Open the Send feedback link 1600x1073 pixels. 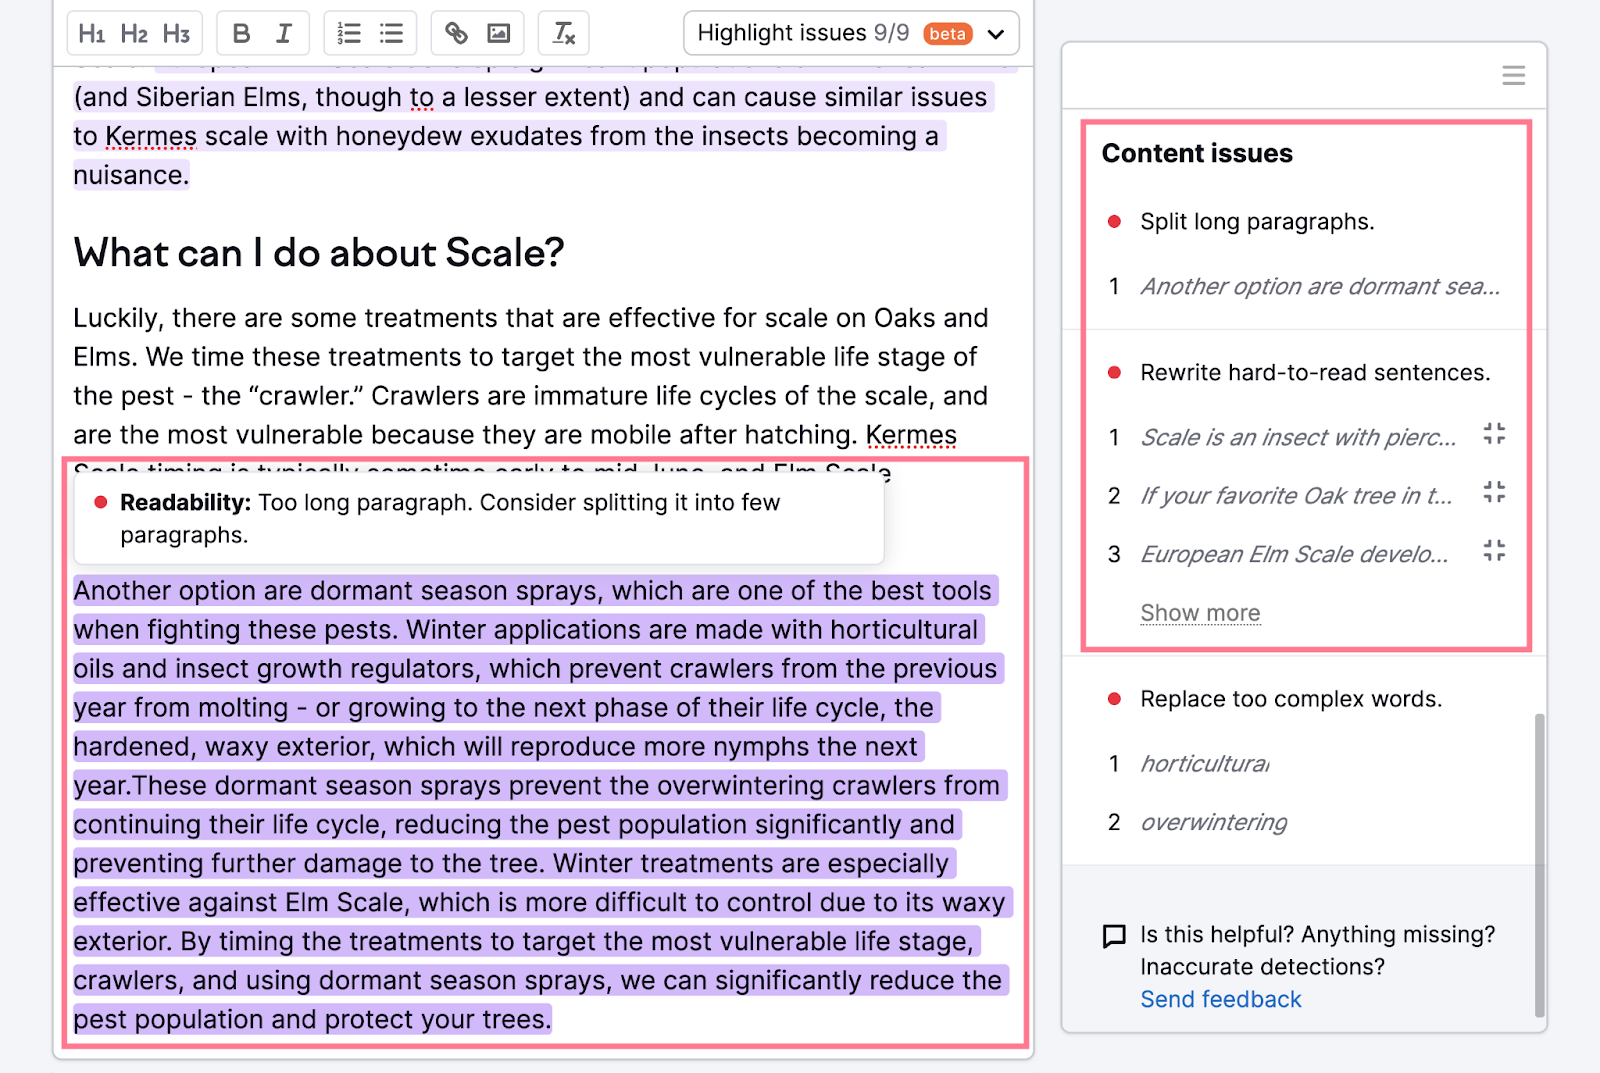click(x=1221, y=999)
